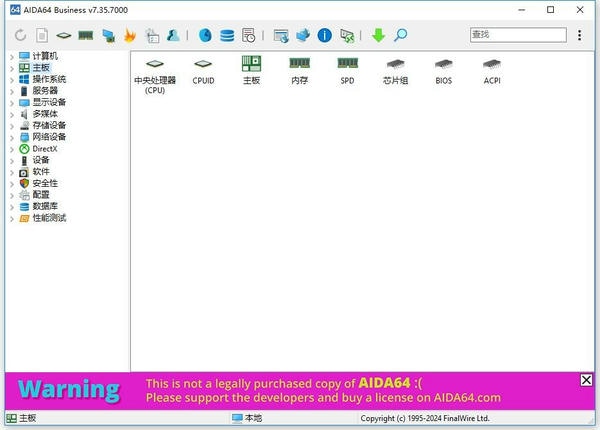
Task: Expand the 主板 tree node arrow
Action: click(x=12, y=68)
